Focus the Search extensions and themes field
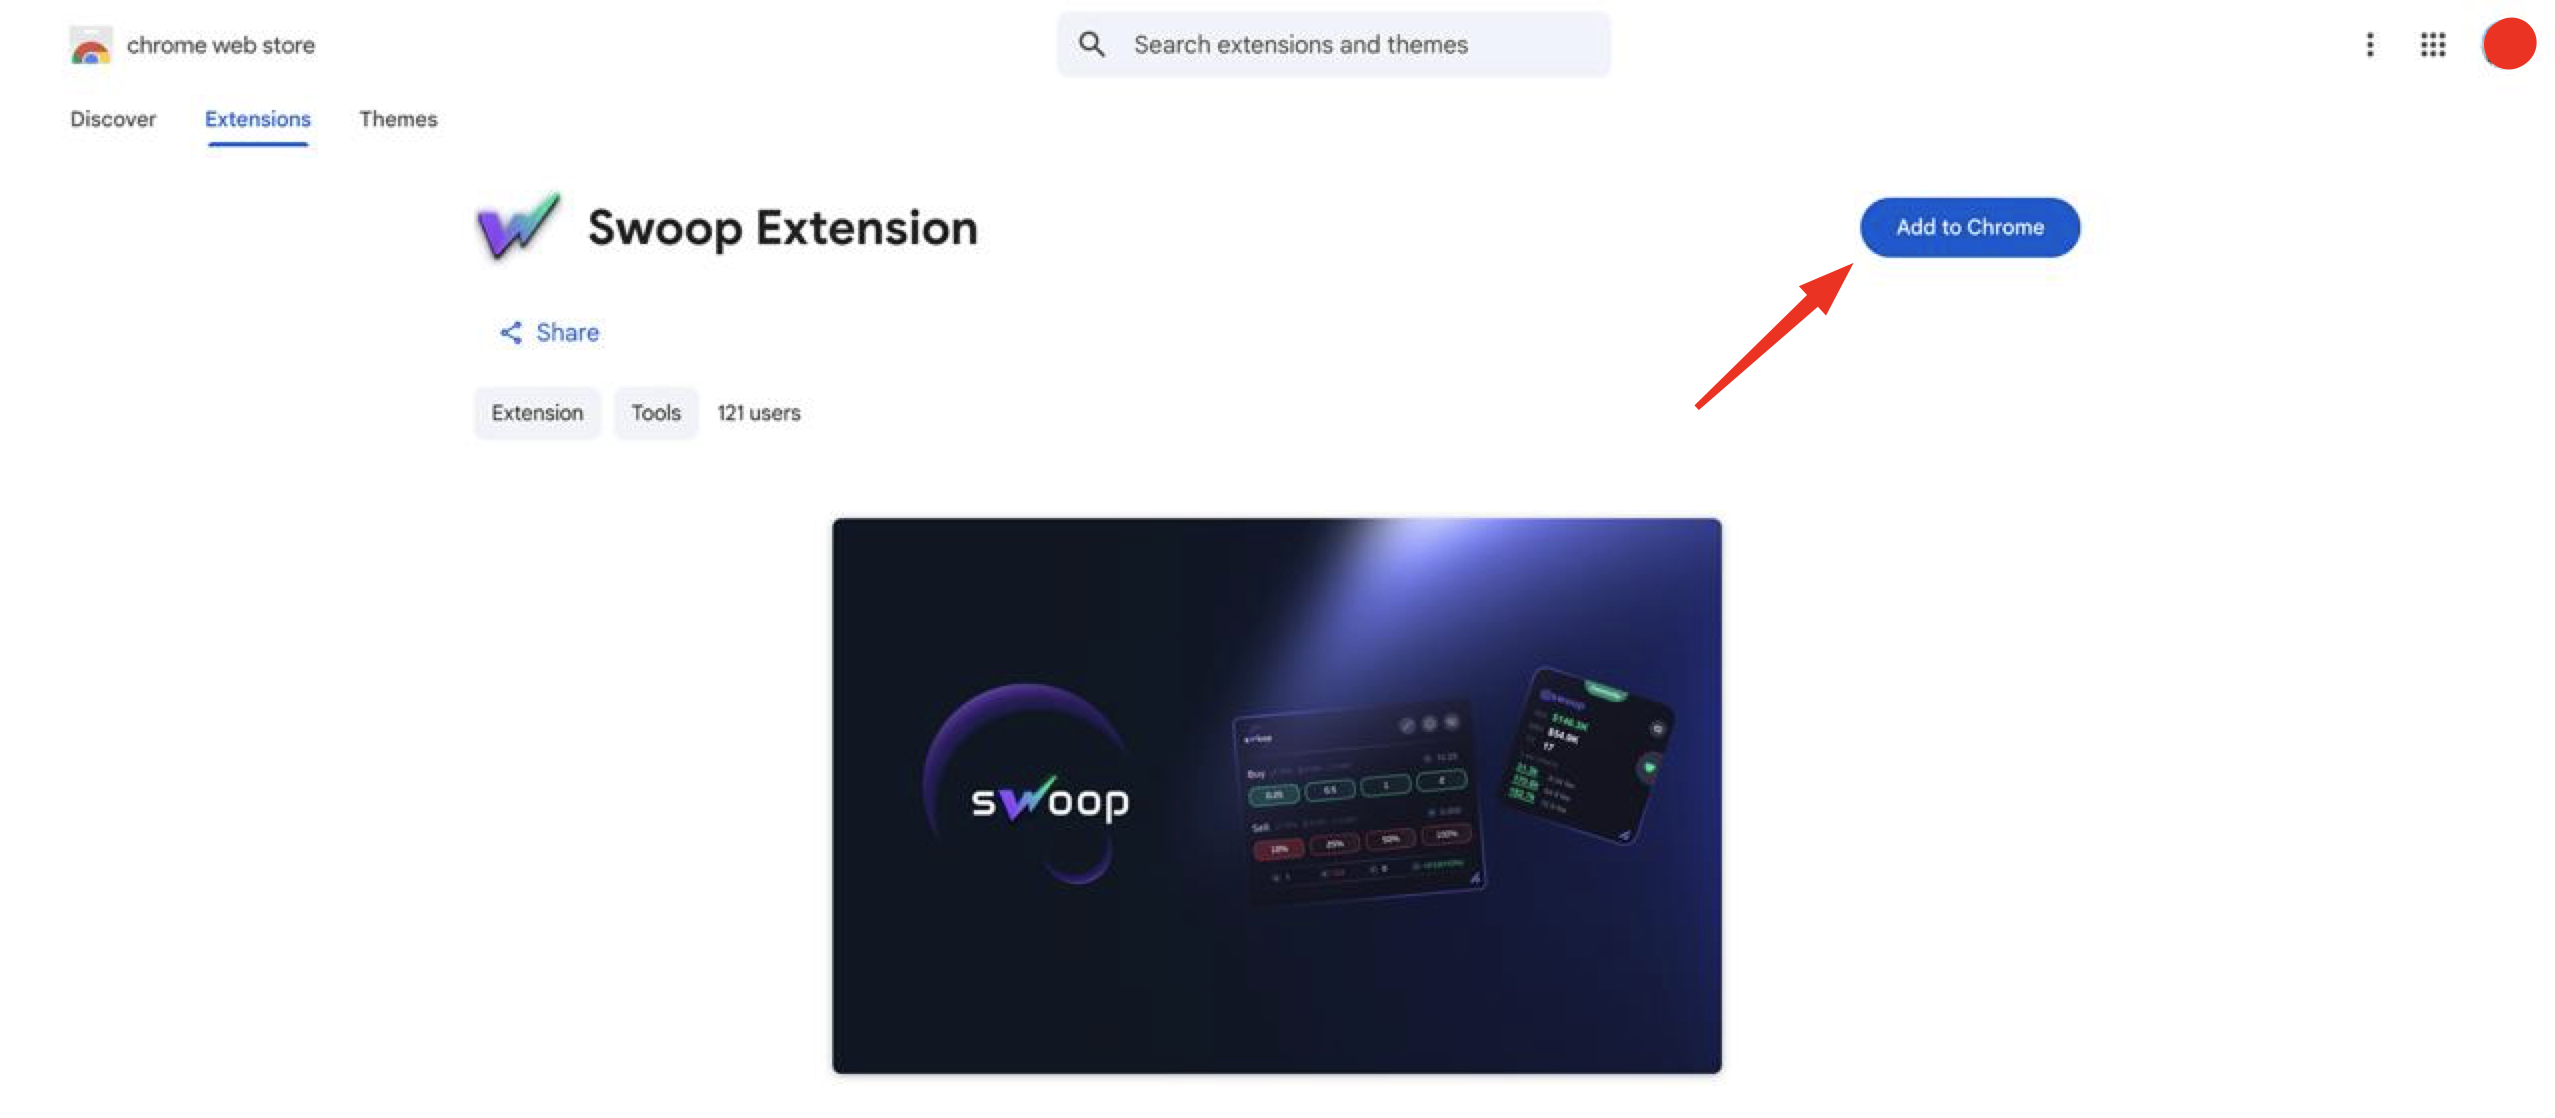The width and height of the screenshot is (2555, 1118). [x=1333, y=44]
